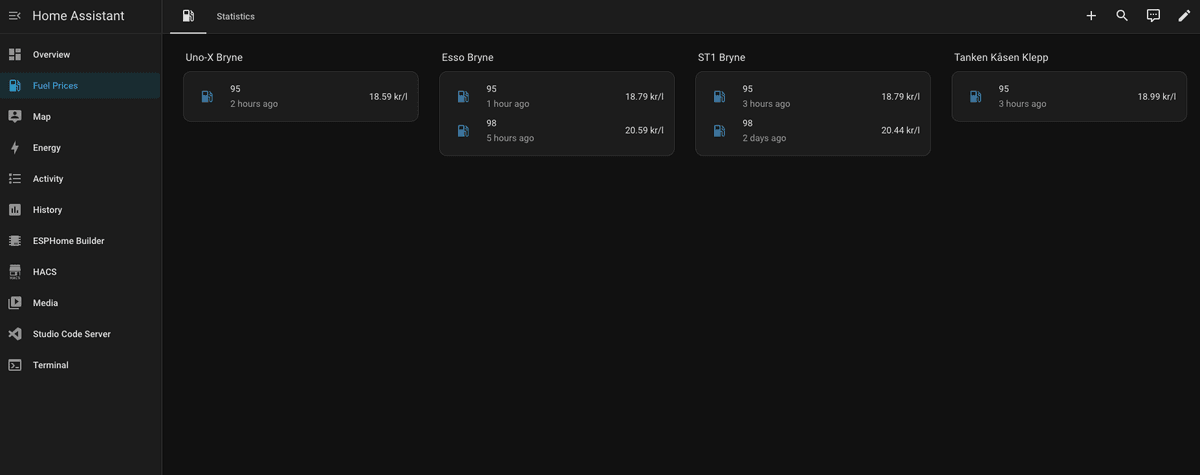1200x475 pixels.
Task: Click ST1 Bryne's 18.79 kr/l price
Action: coord(900,97)
